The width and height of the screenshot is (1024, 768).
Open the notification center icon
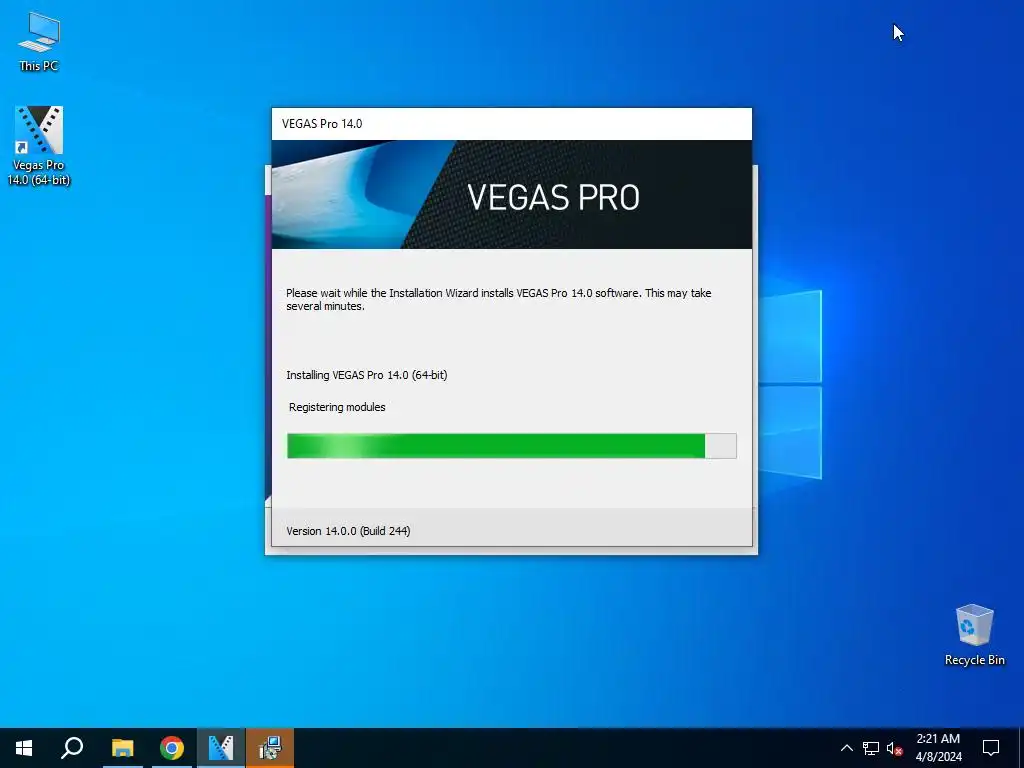click(x=991, y=748)
